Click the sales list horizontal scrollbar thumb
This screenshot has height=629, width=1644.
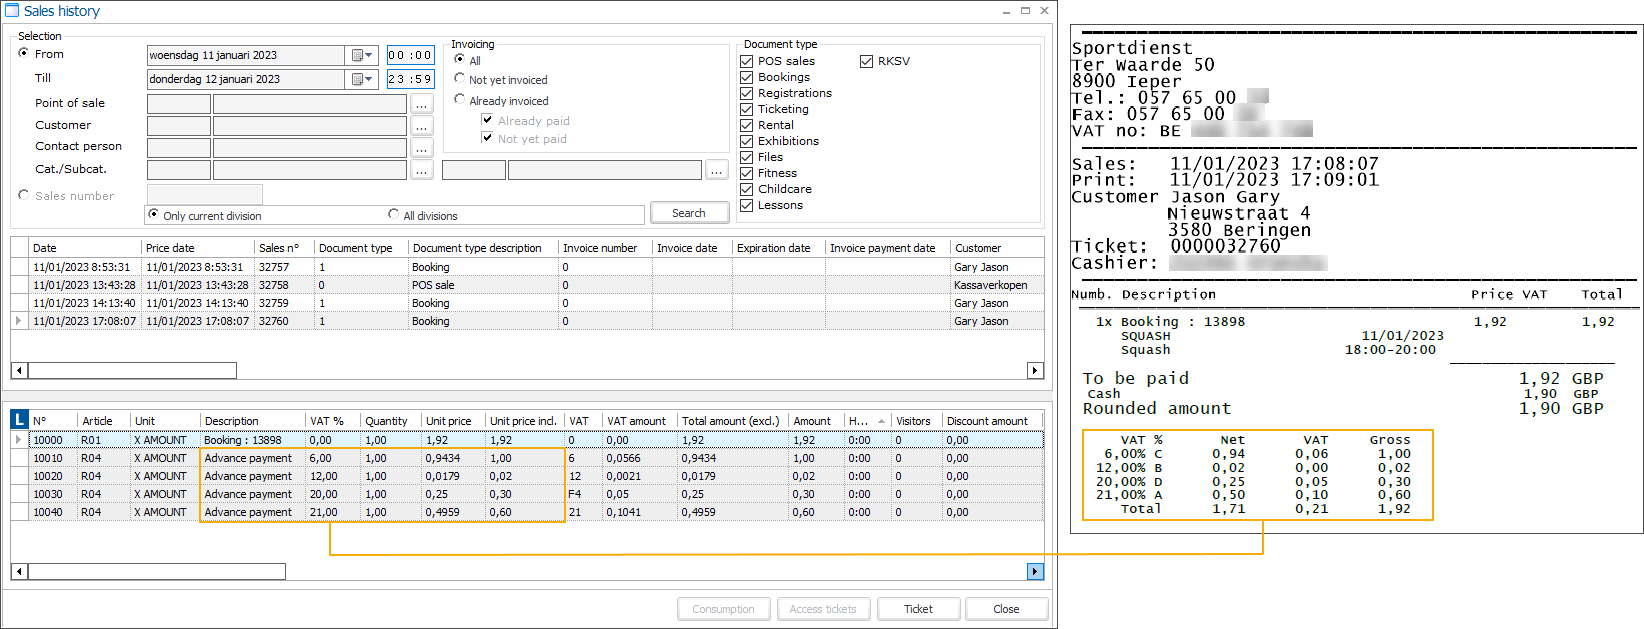point(132,371)
